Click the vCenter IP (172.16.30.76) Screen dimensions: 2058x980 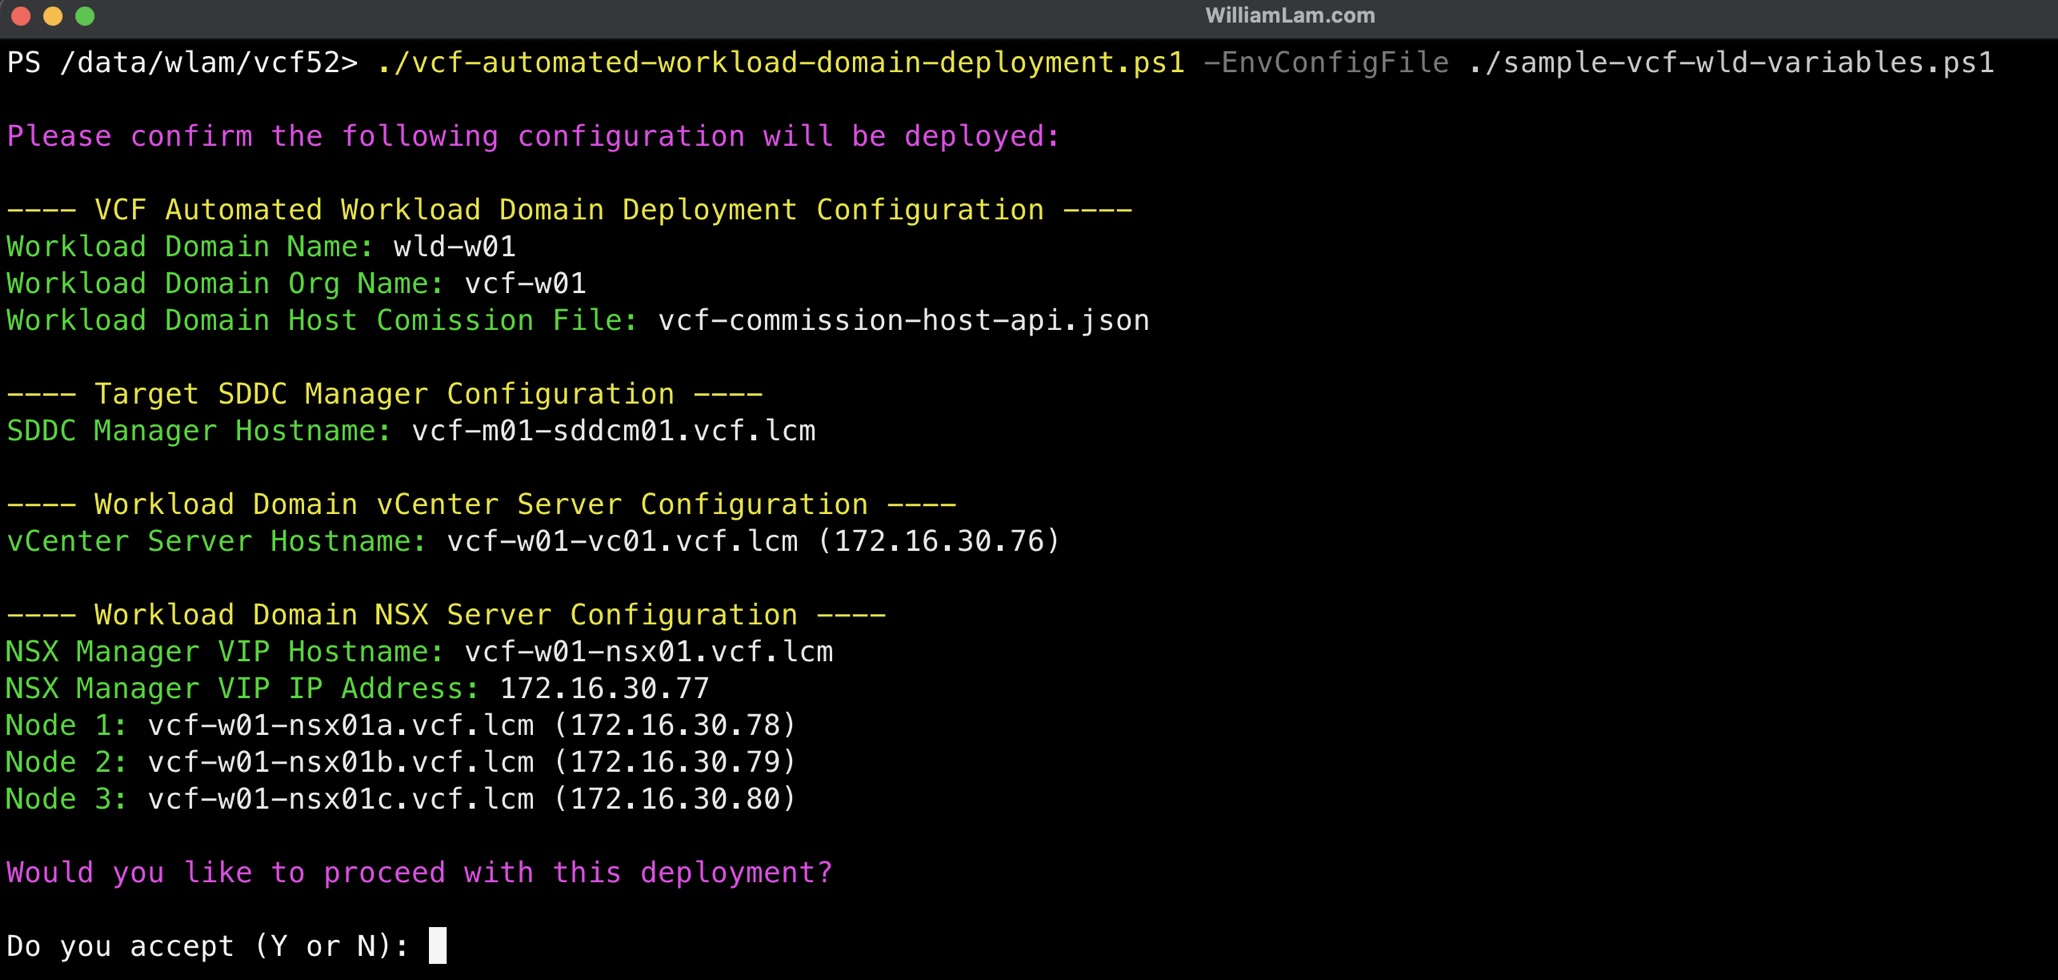pyautogui.click(x=939, y=541)
